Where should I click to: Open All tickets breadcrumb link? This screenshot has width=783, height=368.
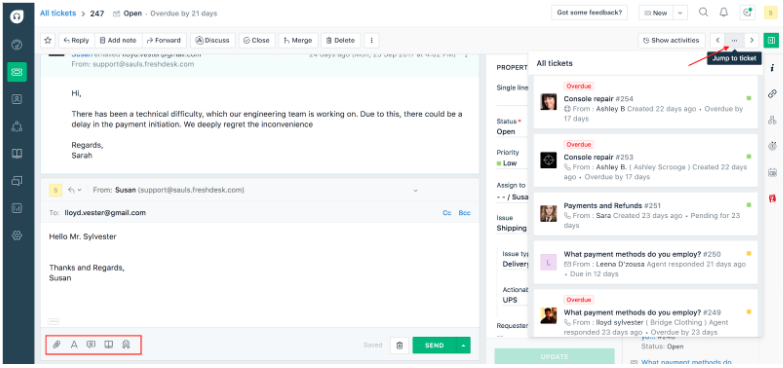coord(58,13)
